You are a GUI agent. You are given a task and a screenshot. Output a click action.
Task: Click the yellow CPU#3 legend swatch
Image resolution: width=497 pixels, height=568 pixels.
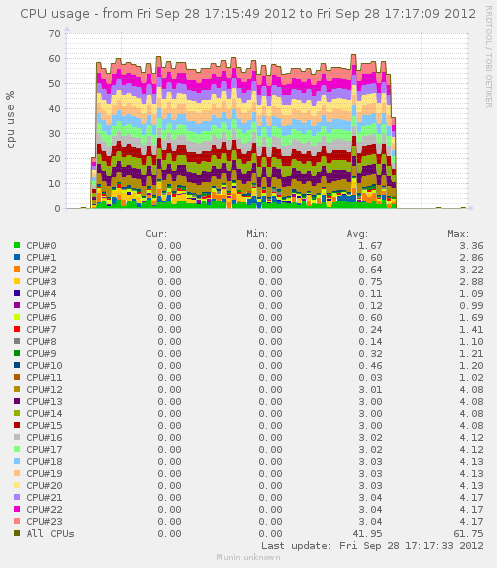pyautogui.click(x=17, y=281)
